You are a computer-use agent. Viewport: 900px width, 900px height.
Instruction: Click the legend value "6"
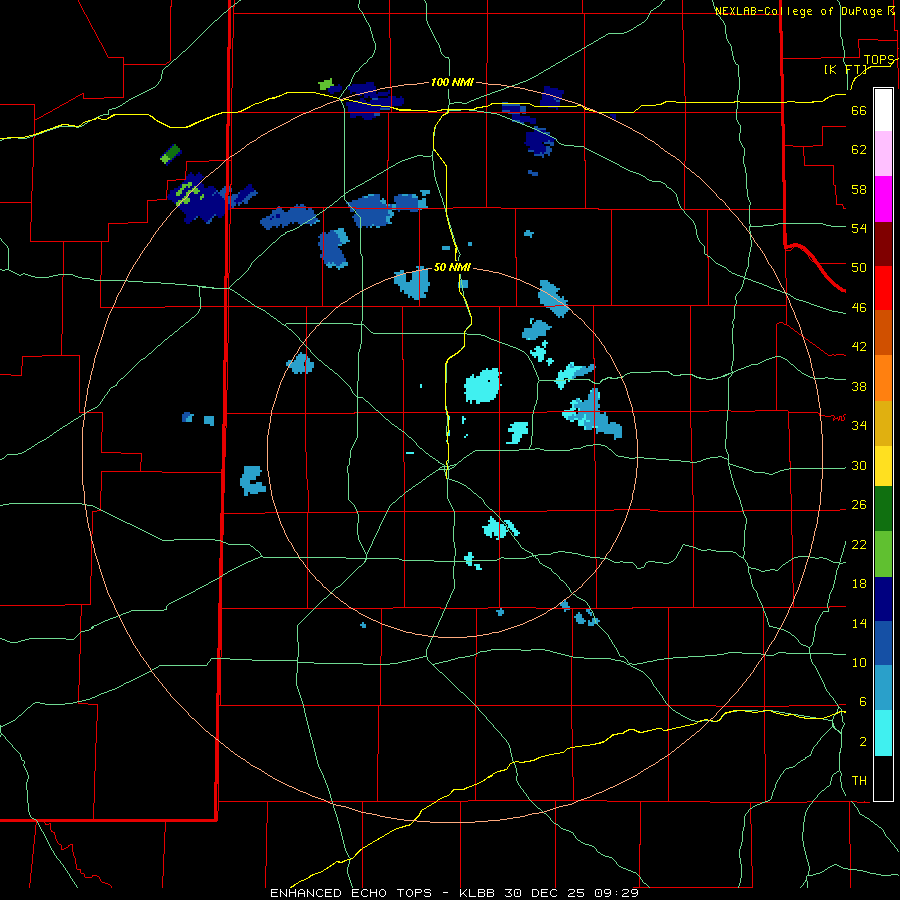click(x=863, y=701)
